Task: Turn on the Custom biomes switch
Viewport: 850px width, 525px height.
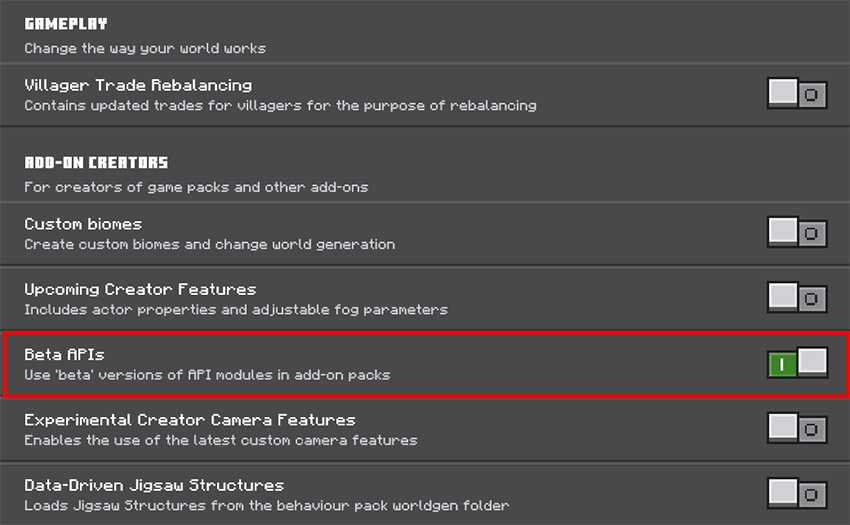Action: click(x=797, y=233)
